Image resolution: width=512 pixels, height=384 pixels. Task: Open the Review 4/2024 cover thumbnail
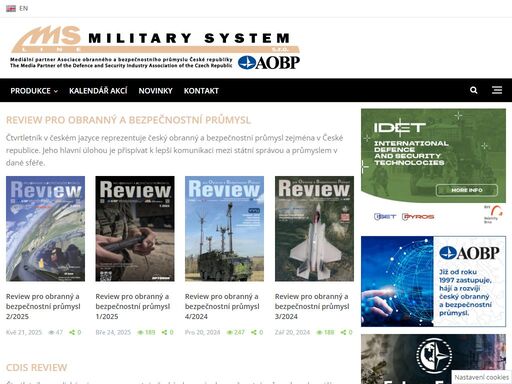tap(224, 229)
